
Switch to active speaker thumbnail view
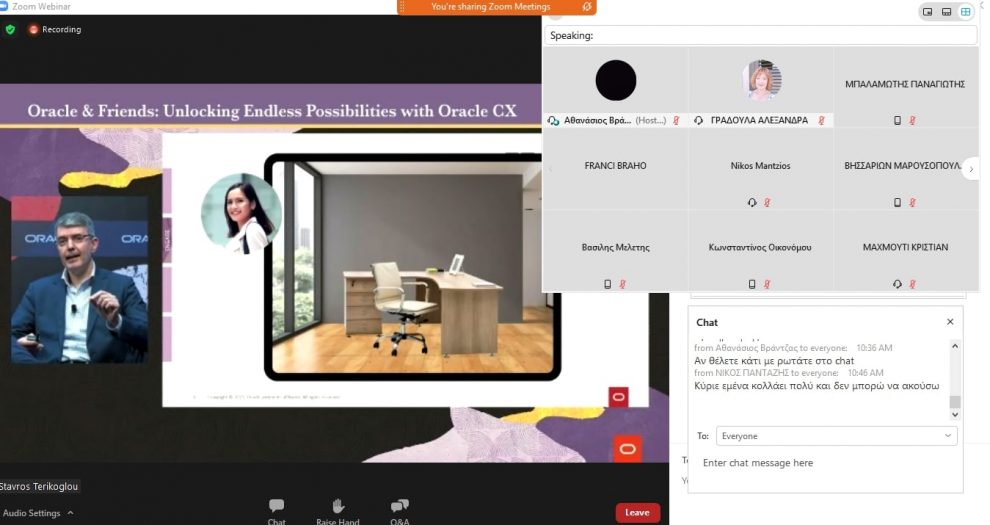[928, 12]
